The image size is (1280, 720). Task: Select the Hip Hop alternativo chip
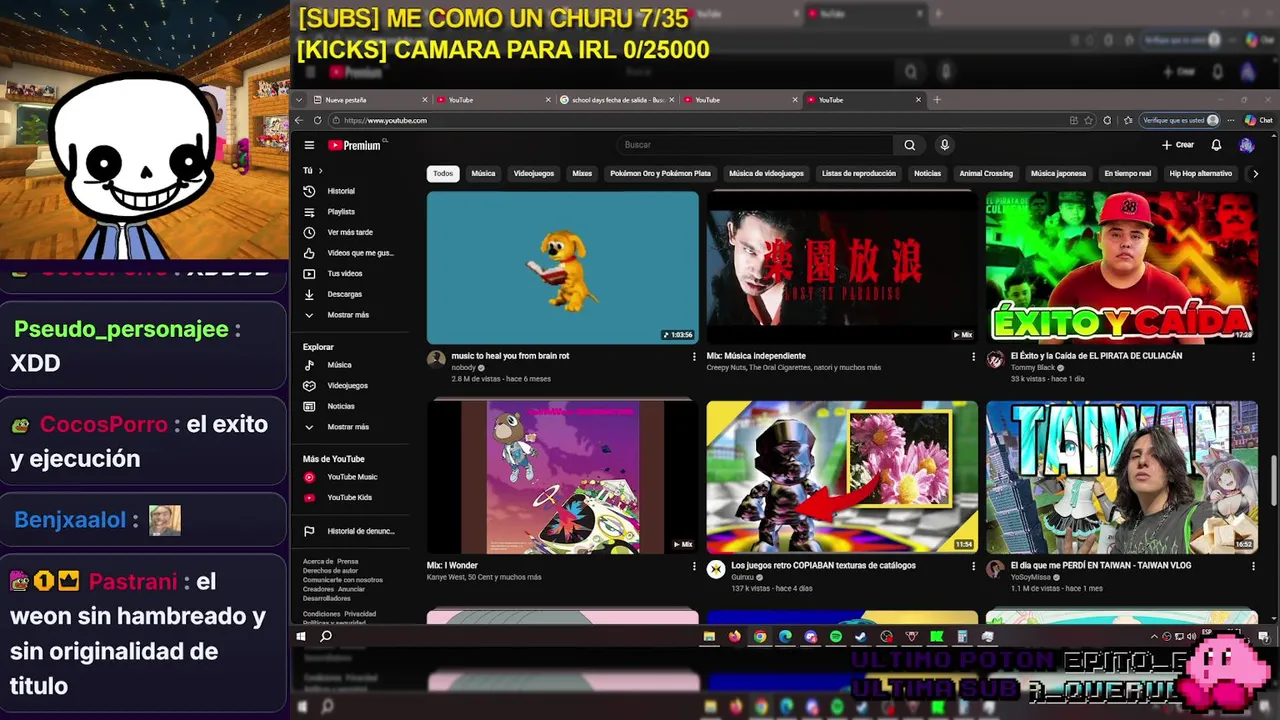pos(1200,173)
